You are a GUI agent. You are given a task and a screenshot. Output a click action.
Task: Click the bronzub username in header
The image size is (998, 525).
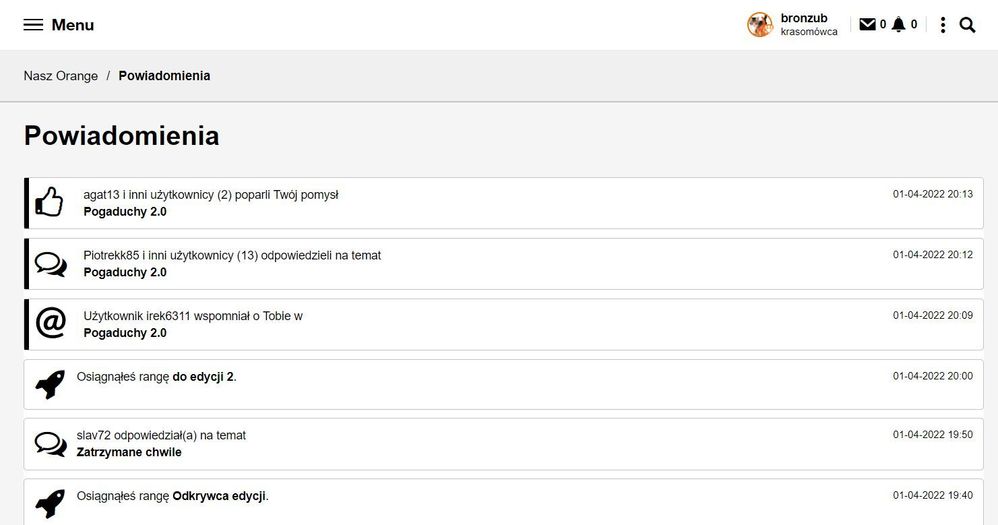[x=804, y=18]
